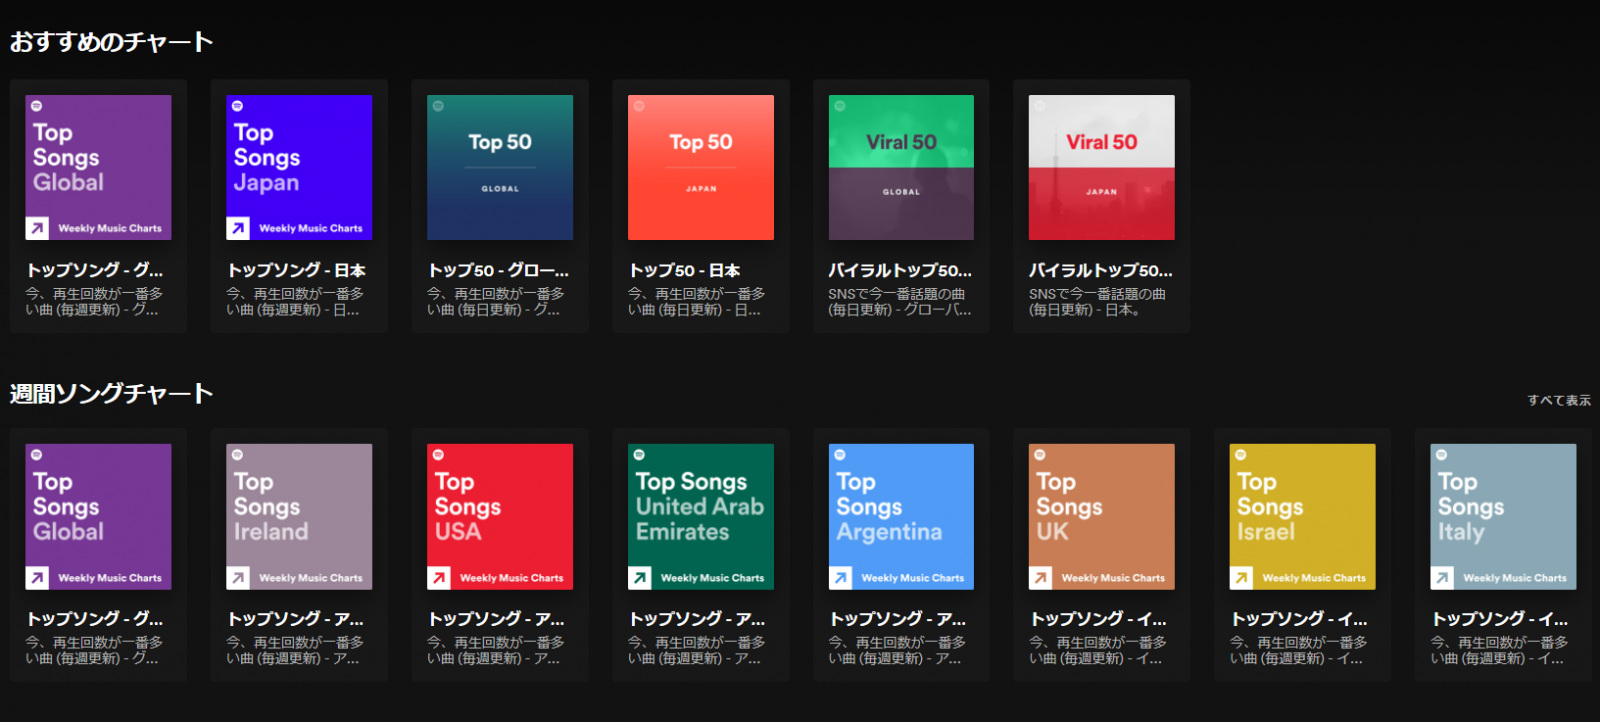The width and height of the screenshot is (1600, 722).
Task: Click description SNSで今一番話題の曲 (毎日更新) - 日本。
Action: point(1098,302)
